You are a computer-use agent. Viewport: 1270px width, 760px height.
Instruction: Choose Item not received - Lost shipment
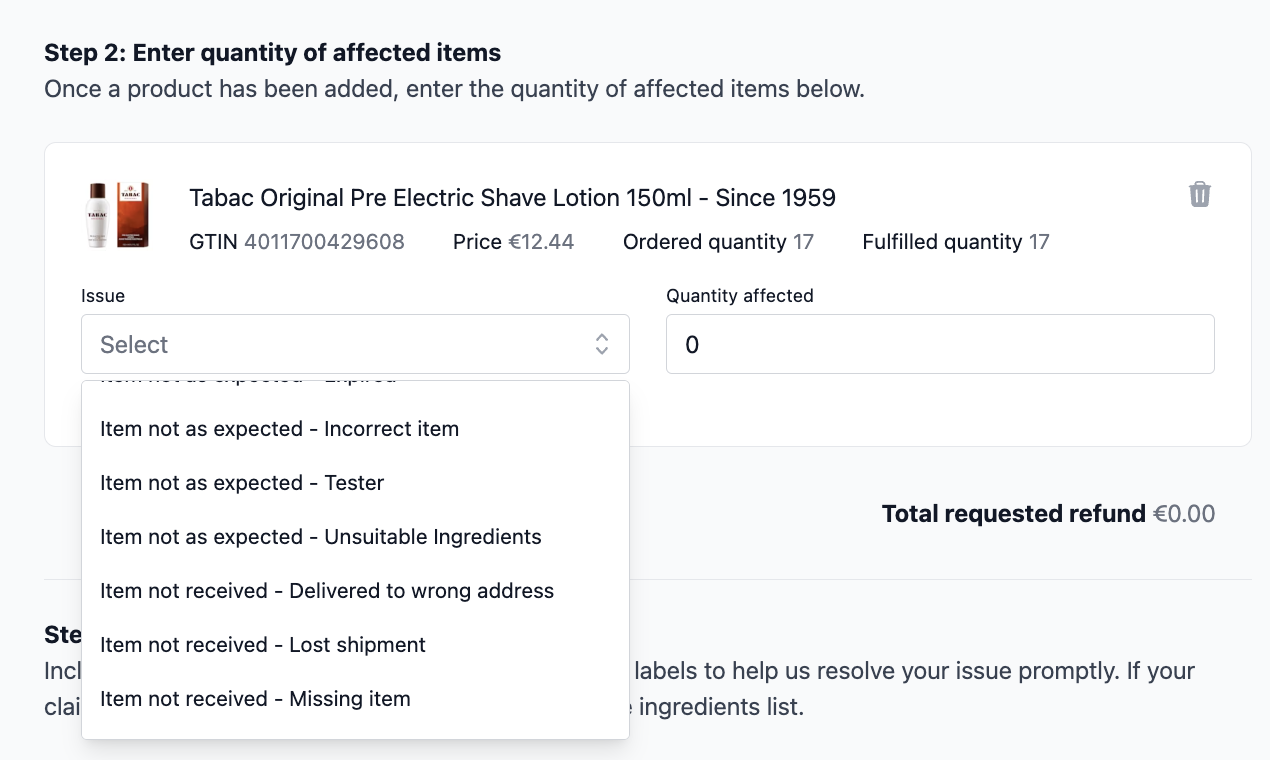(x=355, y=645)
